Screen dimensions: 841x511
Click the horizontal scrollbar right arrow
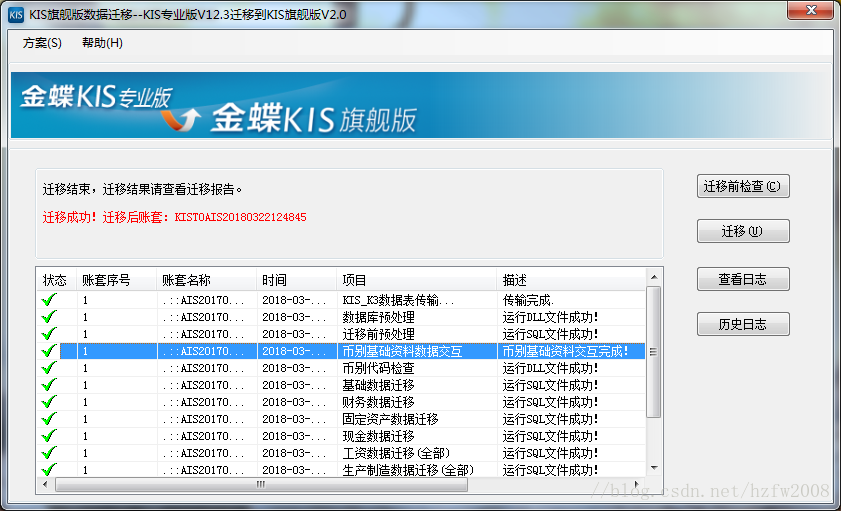pyautogui.click(x=637, y=485)
